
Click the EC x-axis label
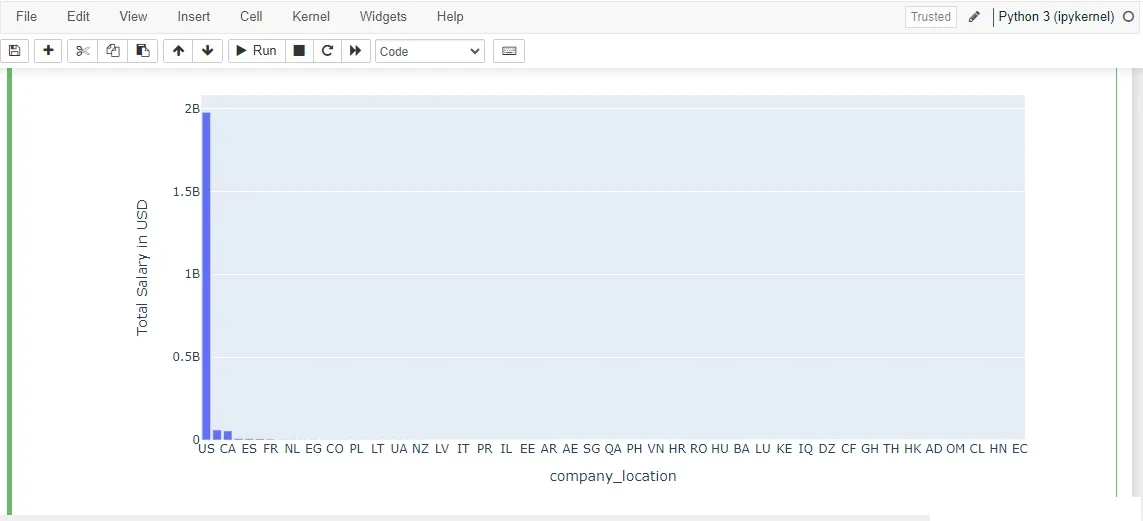[1019, 449]
